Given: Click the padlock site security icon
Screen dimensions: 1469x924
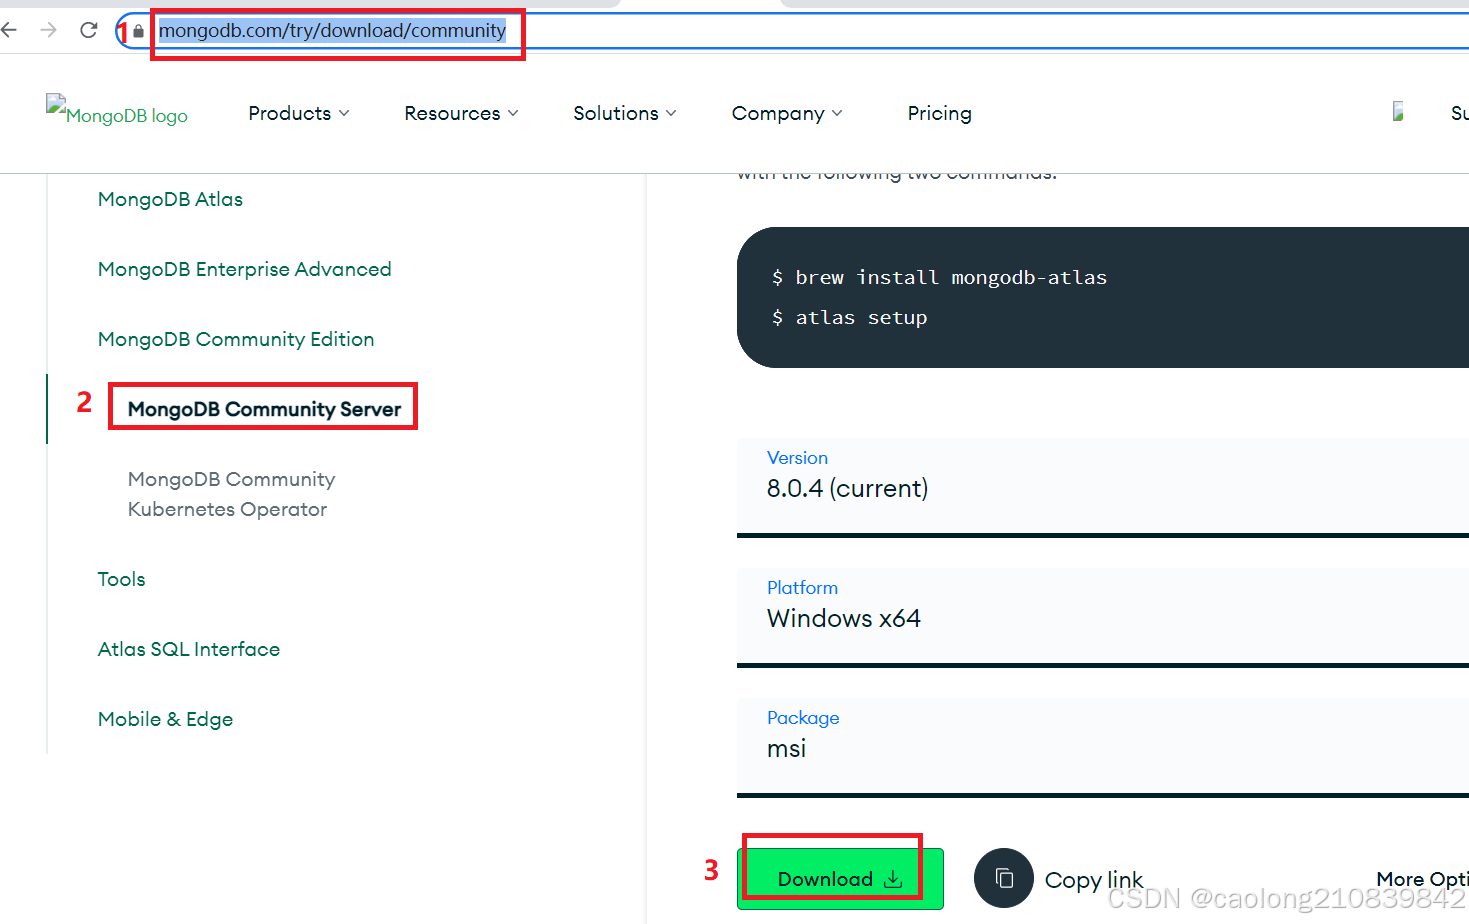Looking at the screenshot, I should [x=138, y=31].
